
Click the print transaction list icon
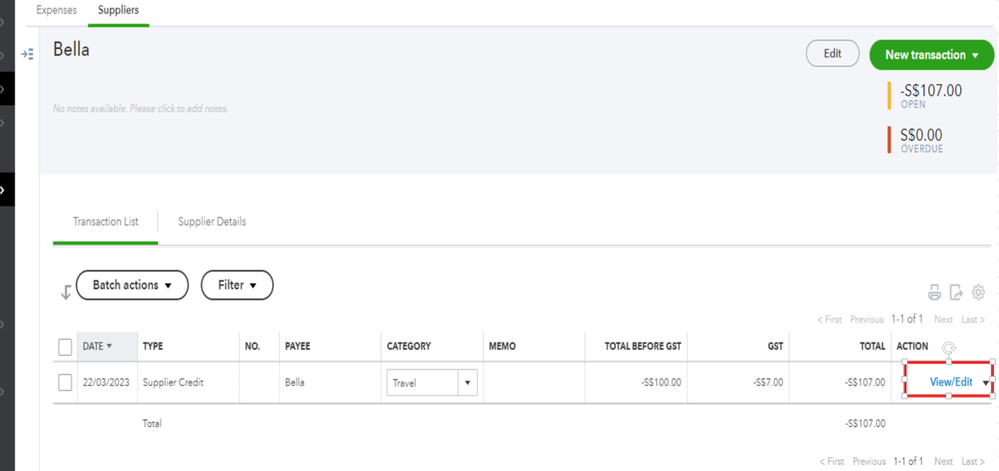tap(934, 292)
